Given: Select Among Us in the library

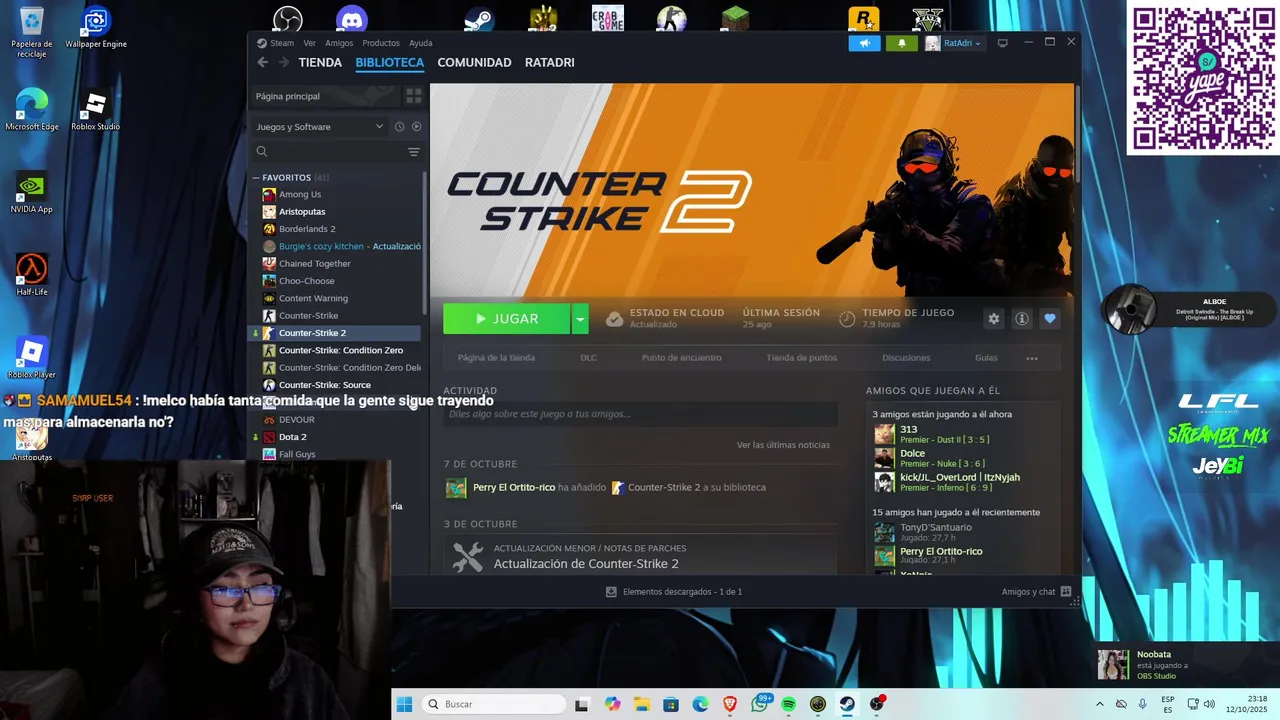Looking at the screenshot, I should [300, 194].
